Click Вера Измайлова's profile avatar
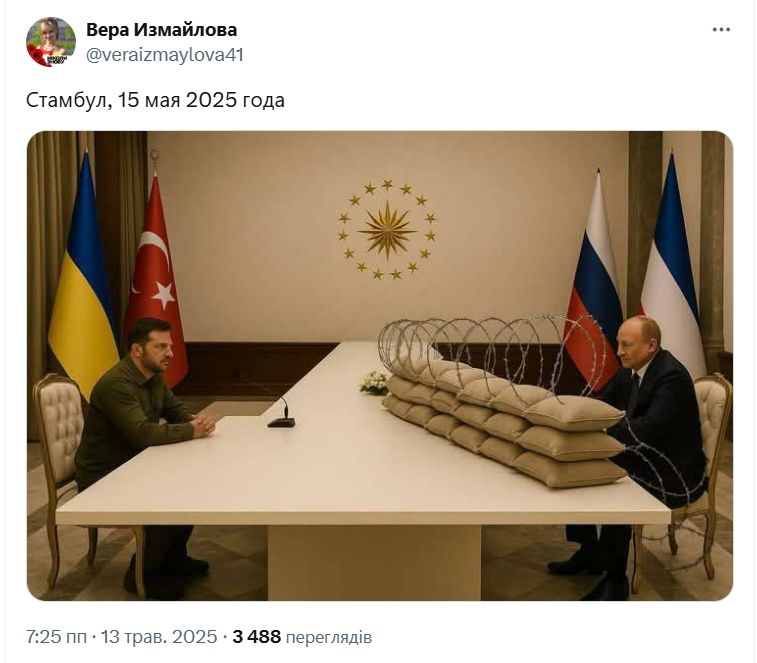 tap(51, 42)
